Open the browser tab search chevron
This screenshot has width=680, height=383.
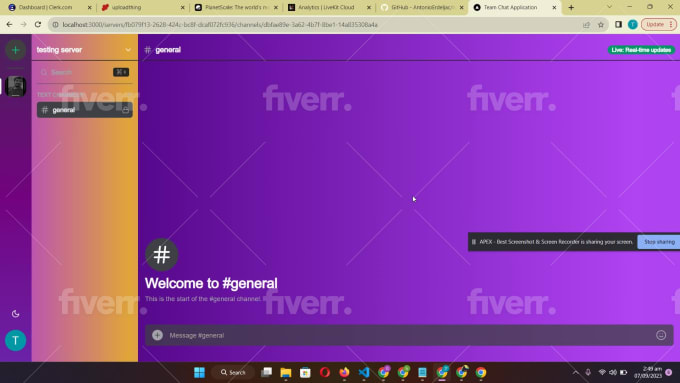coord(609,7)
